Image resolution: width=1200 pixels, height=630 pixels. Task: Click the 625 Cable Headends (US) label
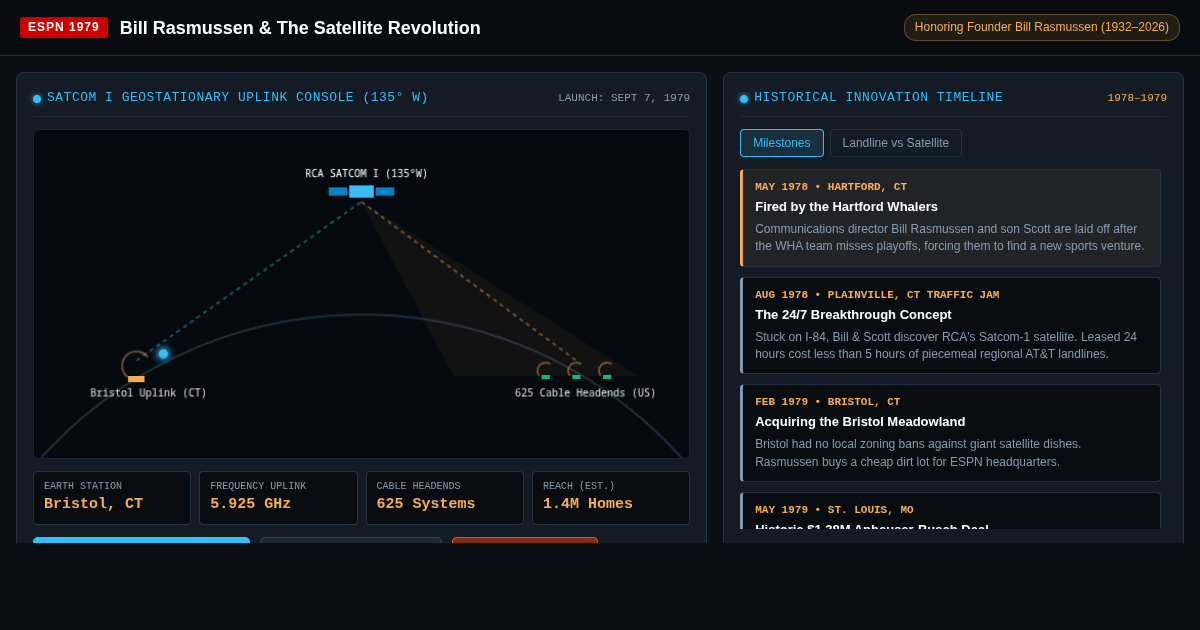[586, 393]
